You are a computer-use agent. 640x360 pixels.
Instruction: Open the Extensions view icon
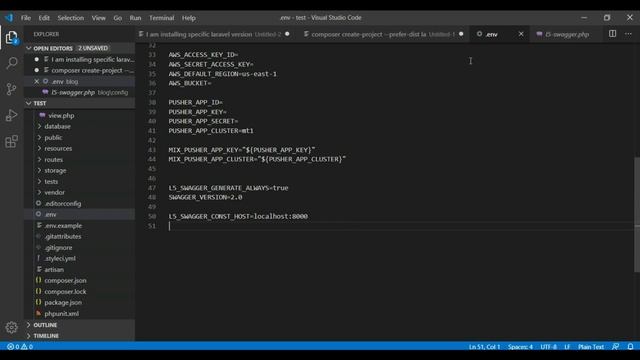coord(11,142)
